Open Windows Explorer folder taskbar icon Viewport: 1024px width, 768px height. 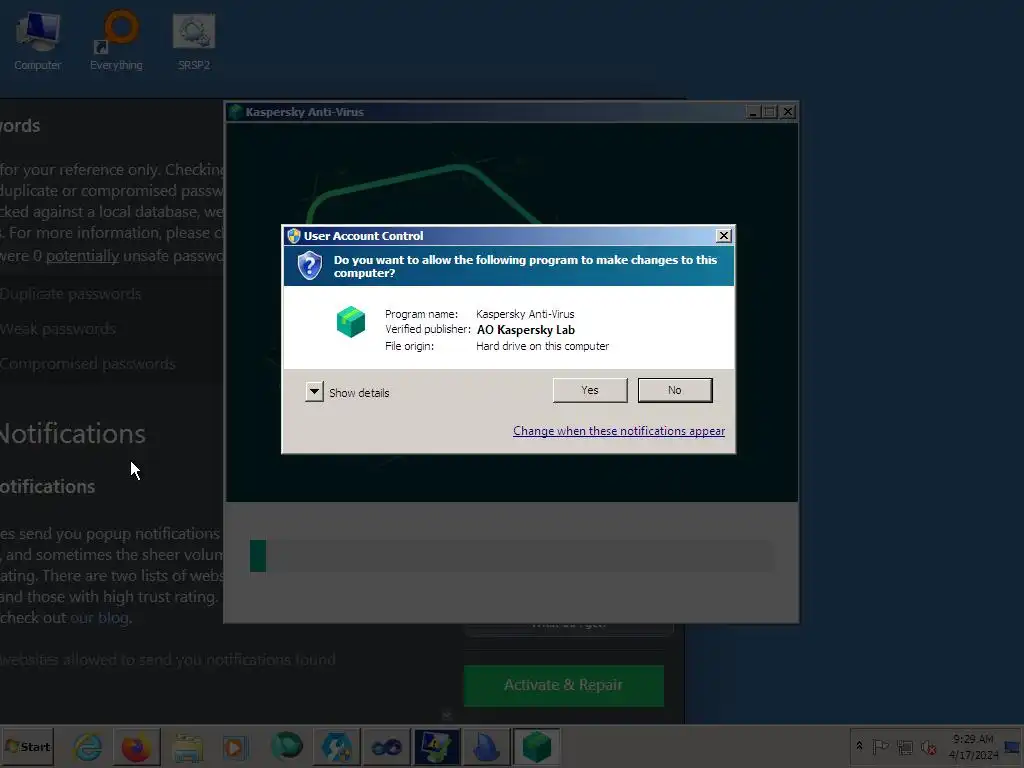pos(187,747)
